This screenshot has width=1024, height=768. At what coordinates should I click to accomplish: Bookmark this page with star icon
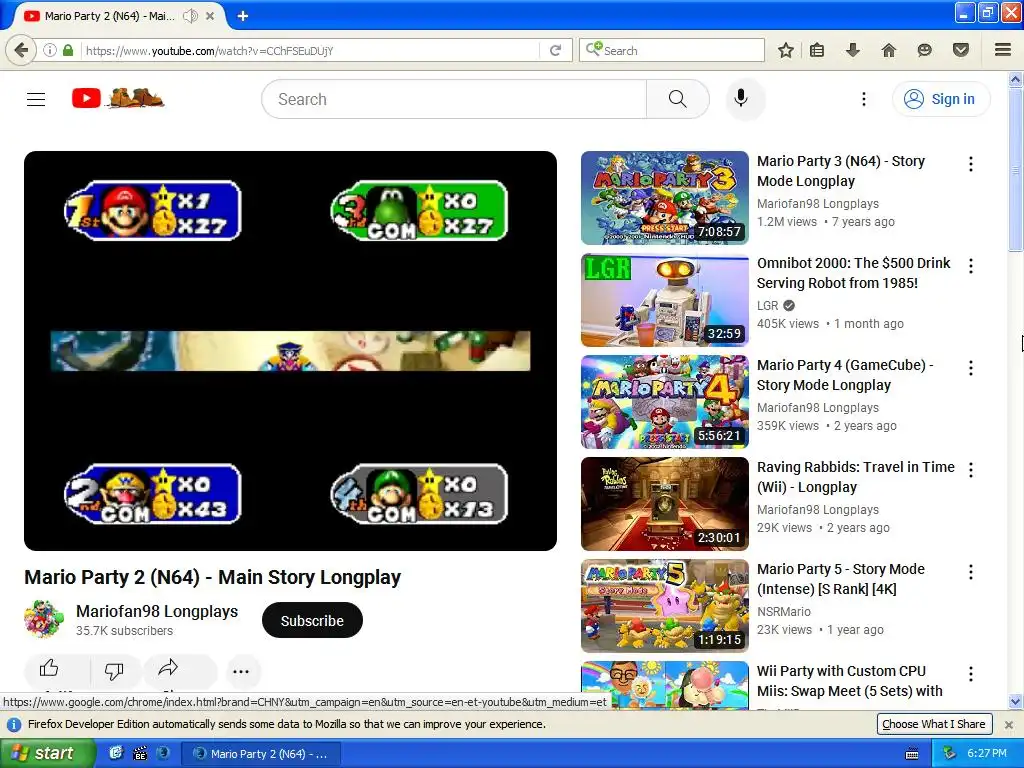(x=786, y=50)
